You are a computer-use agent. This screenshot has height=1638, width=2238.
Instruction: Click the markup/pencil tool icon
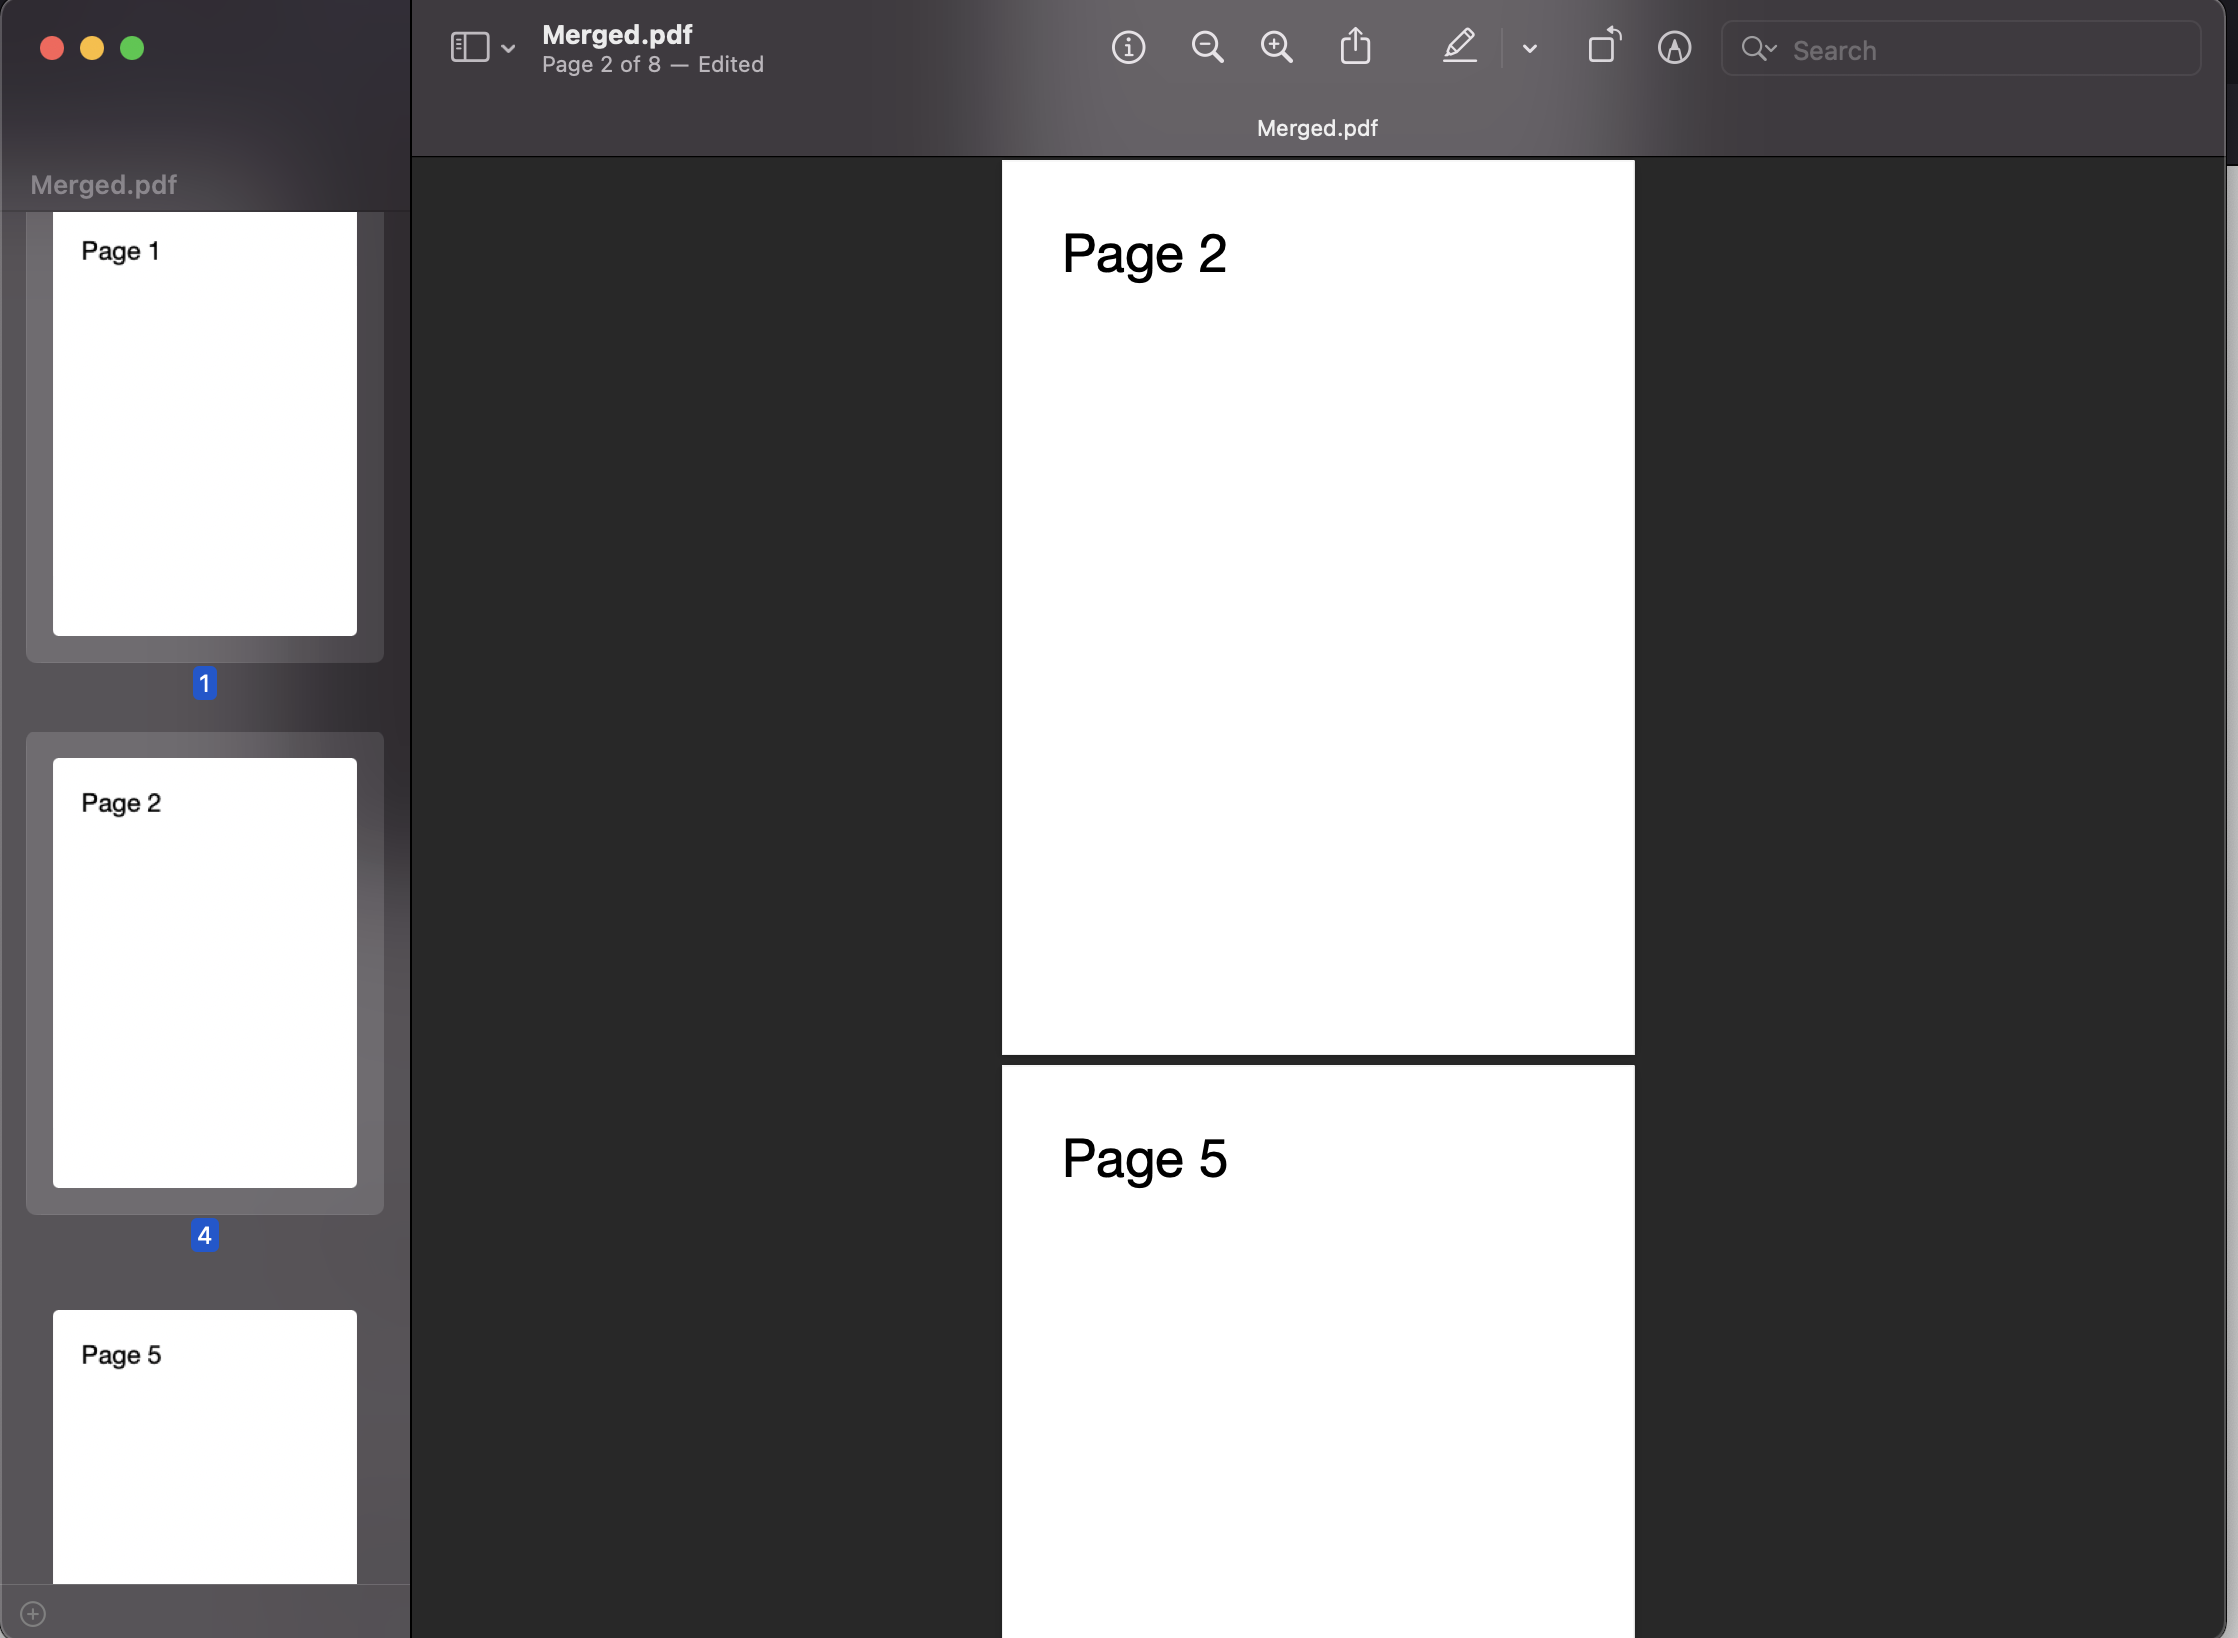1460,47
